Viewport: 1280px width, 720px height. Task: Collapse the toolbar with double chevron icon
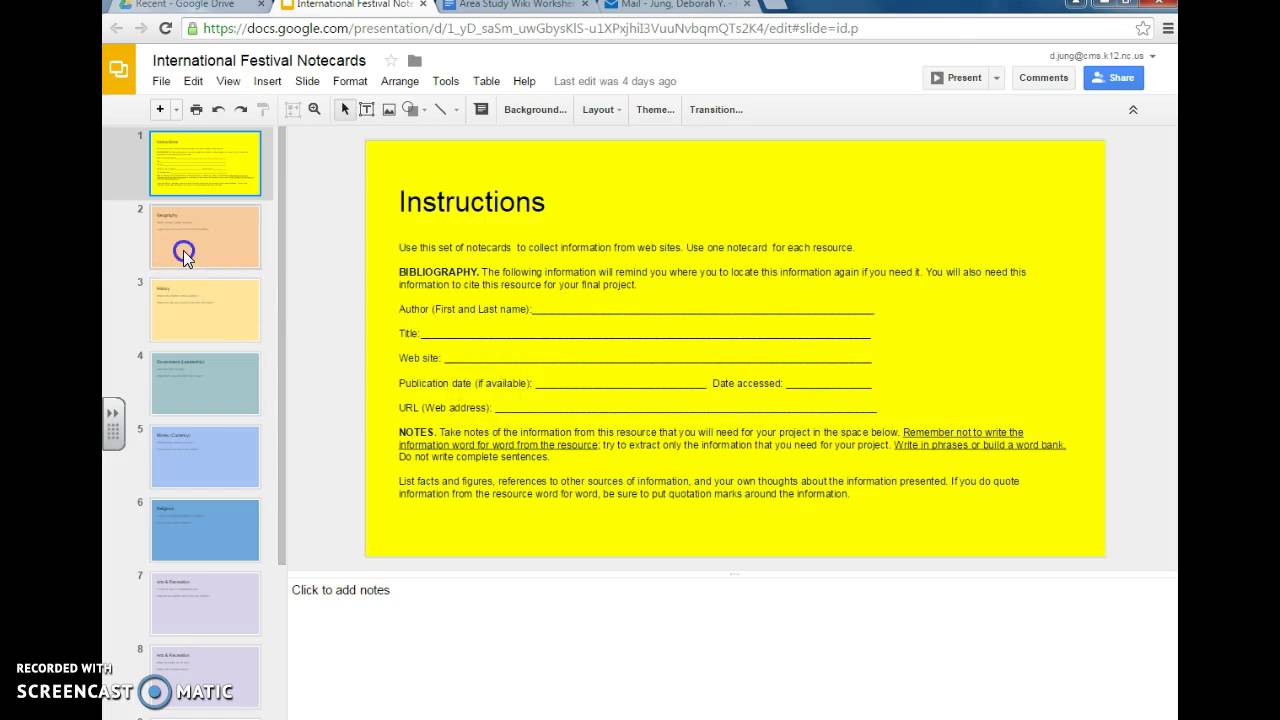1133,110
